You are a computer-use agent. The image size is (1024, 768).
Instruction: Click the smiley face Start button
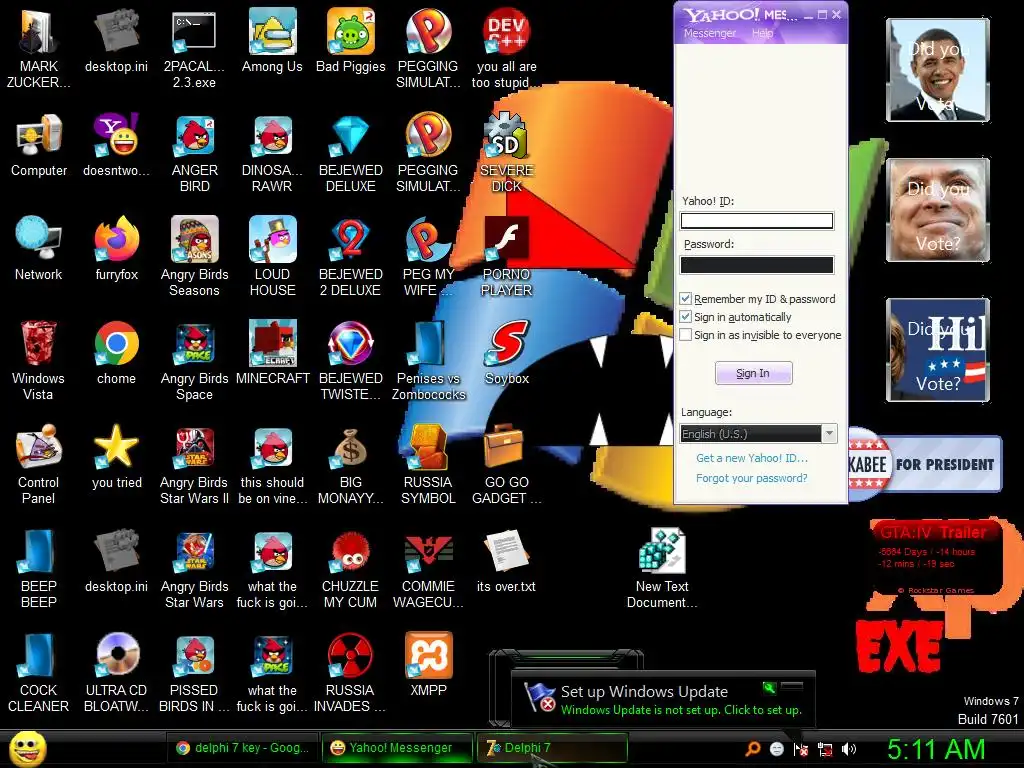[27, 748]
